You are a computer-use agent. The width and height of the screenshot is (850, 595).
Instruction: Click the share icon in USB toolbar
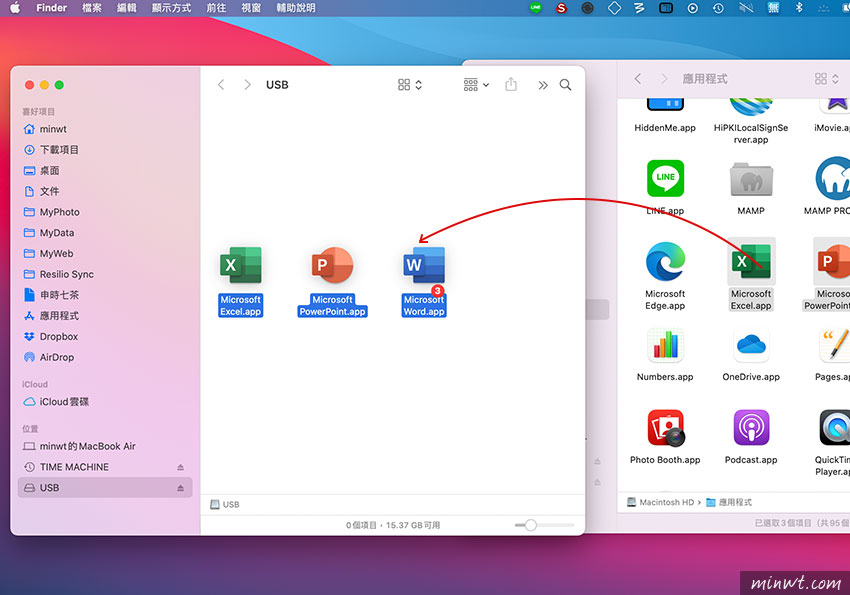[x=511, y=85]
